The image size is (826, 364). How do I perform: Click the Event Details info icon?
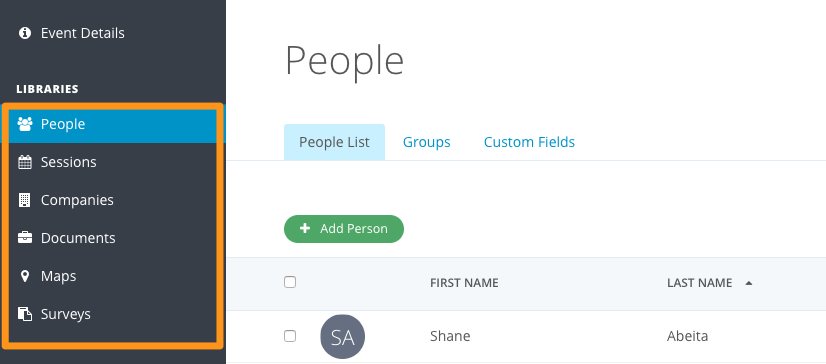click(x=25, y=33)
